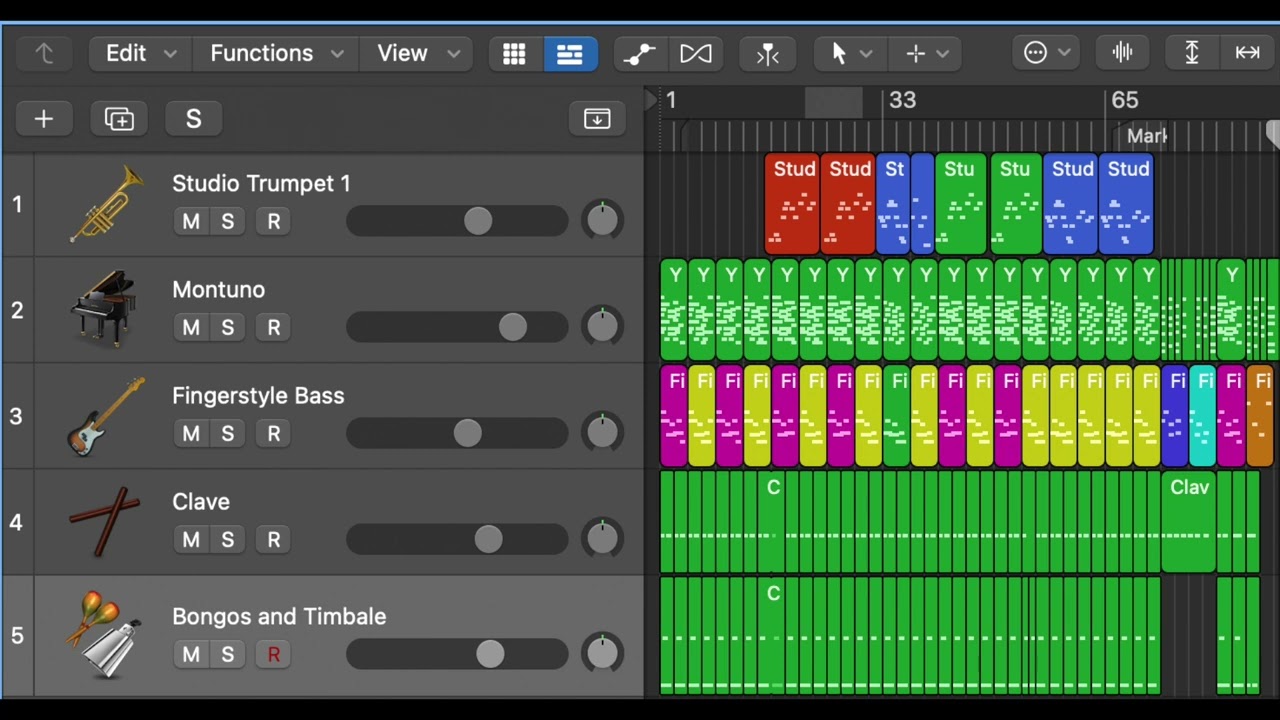This screenshot has width=1280, height=720.
Task: Open the Functions dropdown menu
Action: coord(276,54)
